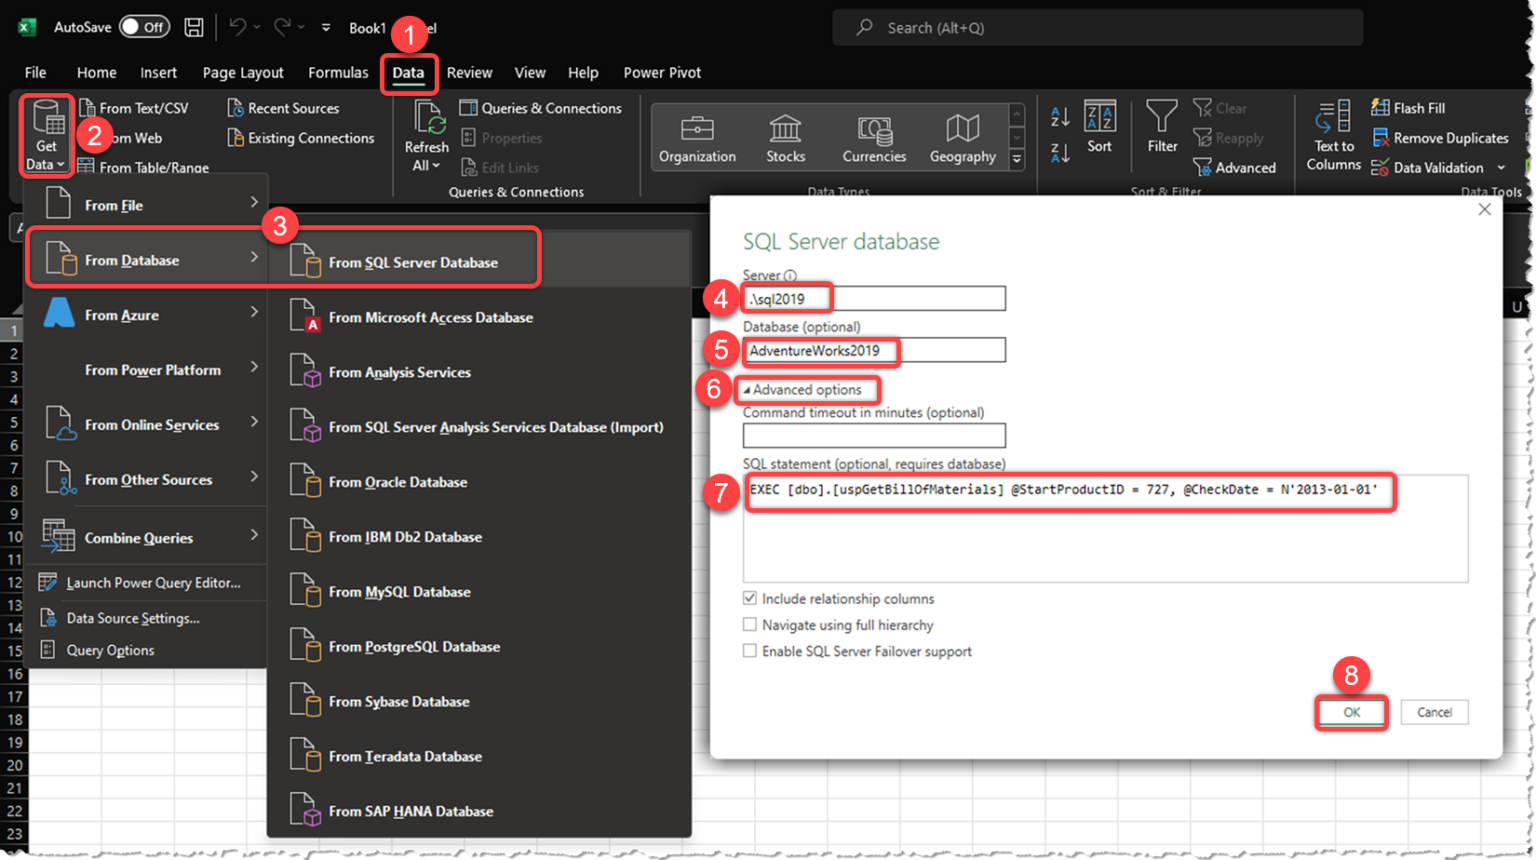Expand the data types gallery

click(1017, 159)
